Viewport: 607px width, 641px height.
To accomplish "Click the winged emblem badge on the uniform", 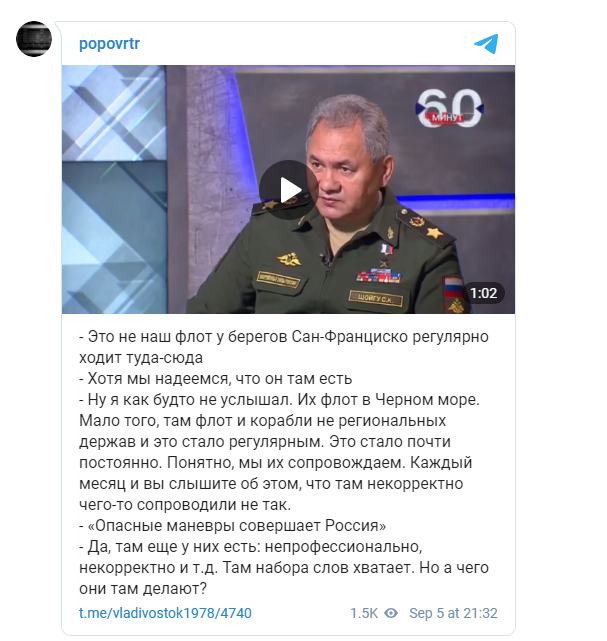I will coord(289,258).
